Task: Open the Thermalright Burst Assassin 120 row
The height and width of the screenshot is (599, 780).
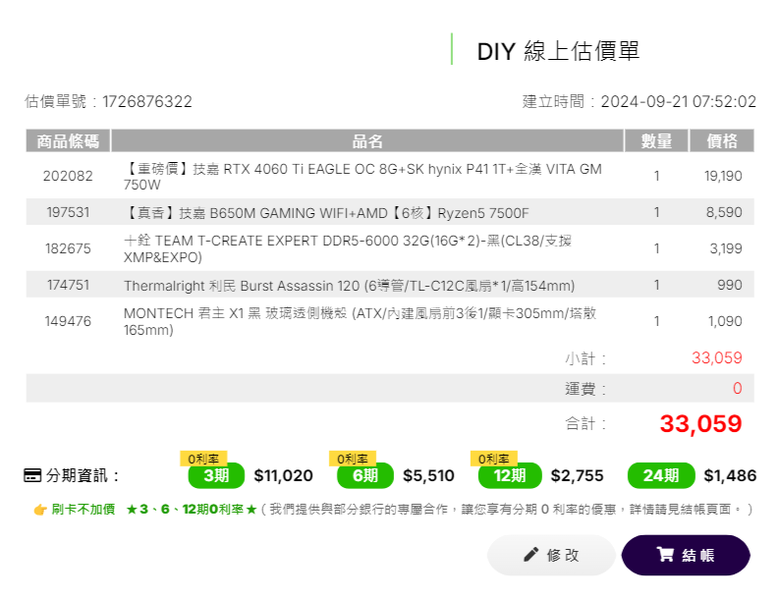Action: pyautogui.click(x=390, y=285)
